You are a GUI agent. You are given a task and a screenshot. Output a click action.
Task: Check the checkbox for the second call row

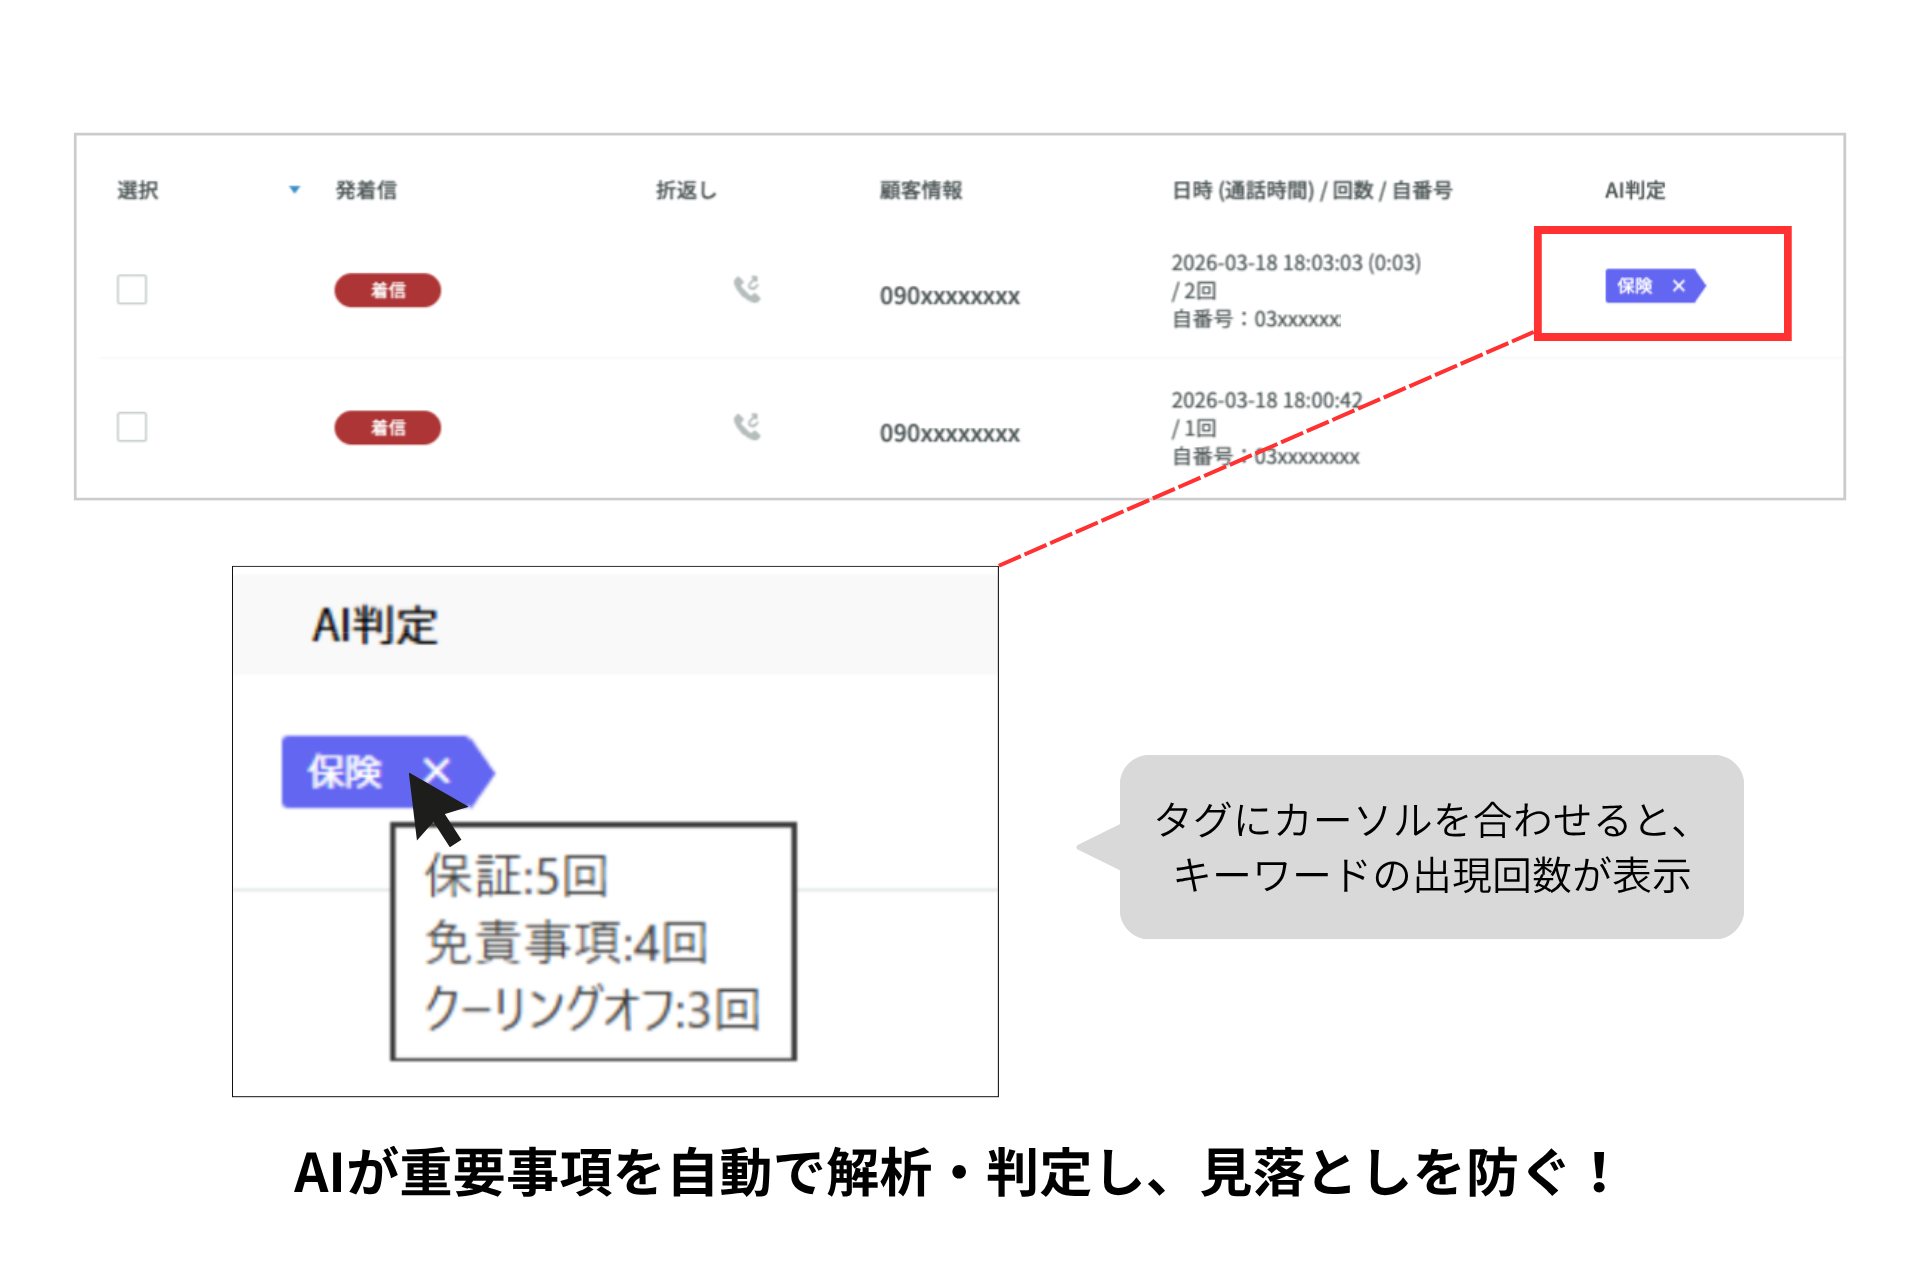click(131, 428)
